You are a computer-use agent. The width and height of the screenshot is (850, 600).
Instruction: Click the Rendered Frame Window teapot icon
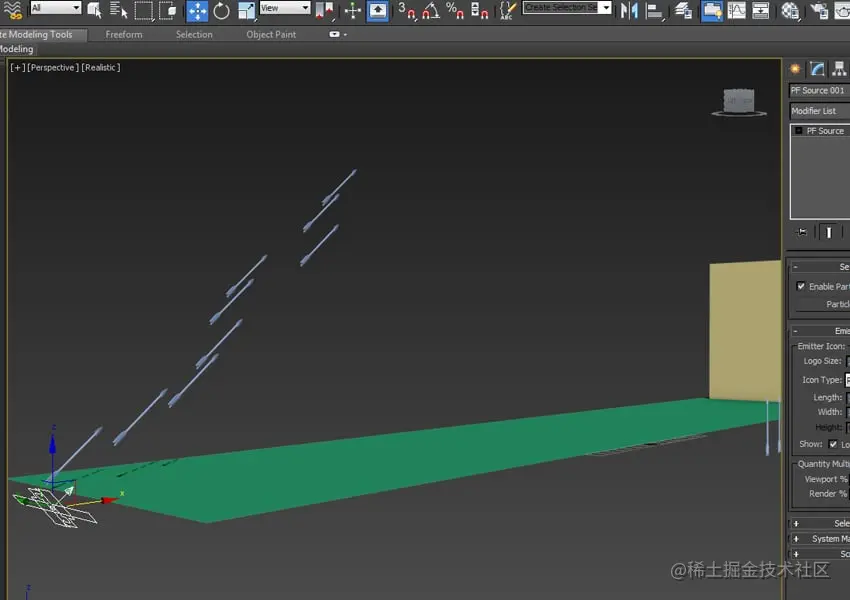[x=842, y=10]
